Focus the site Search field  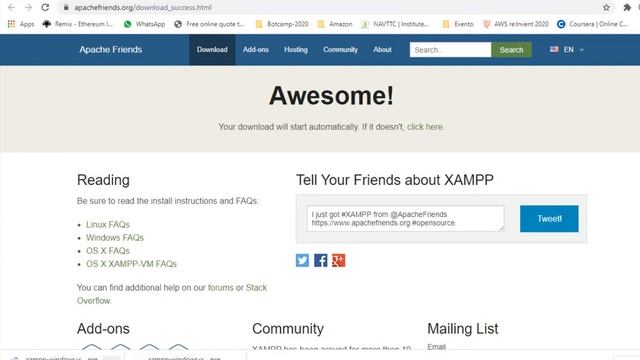pyautogui.click(x=450, y=50)
